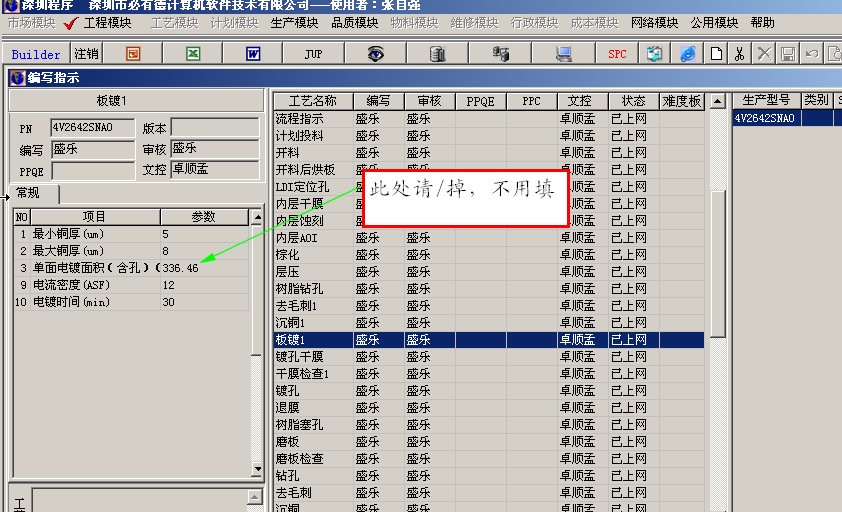The width and height of the screenshot is (842, 512).
Task: Open the 工艺模块 menu
Action: [175, 23]
